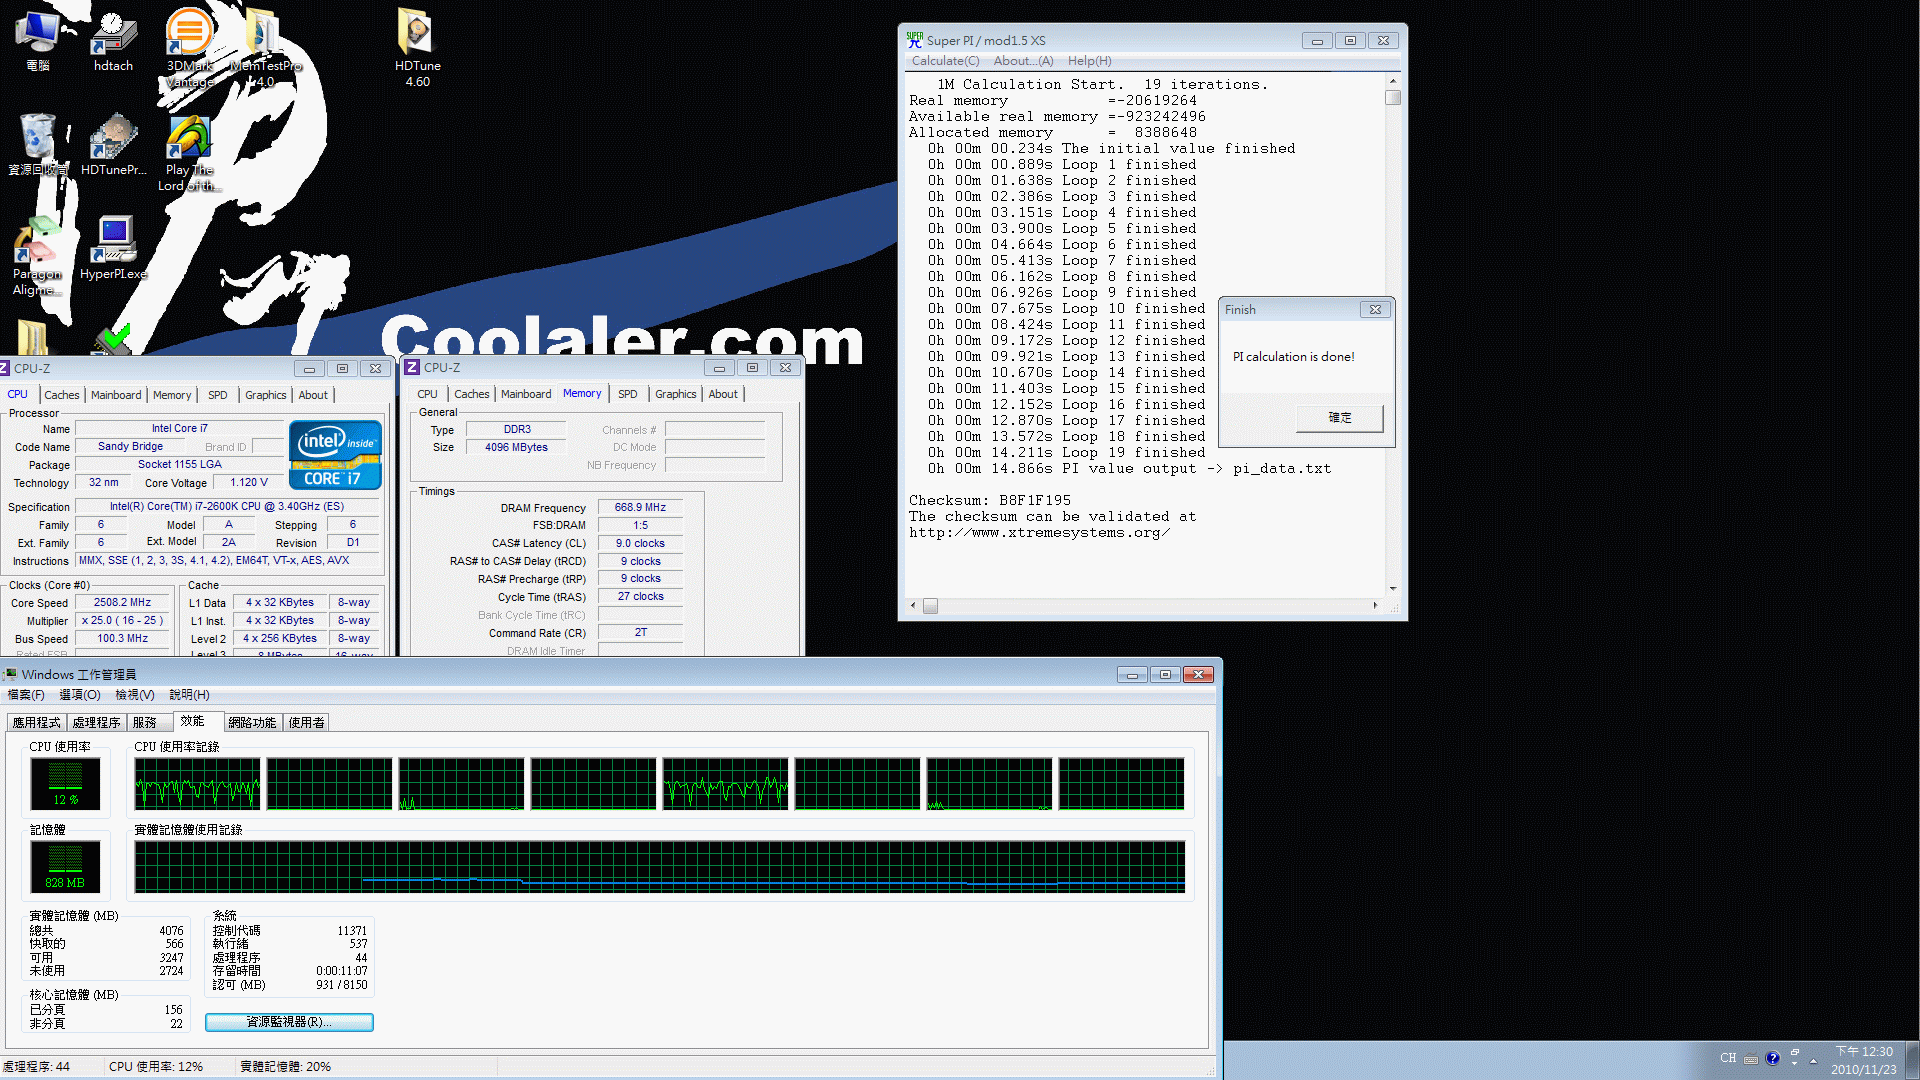Click the Super PI vertical scrollbar thumb
The height and width of the screenshot is (1080, 1920).
pos(1393,97)
